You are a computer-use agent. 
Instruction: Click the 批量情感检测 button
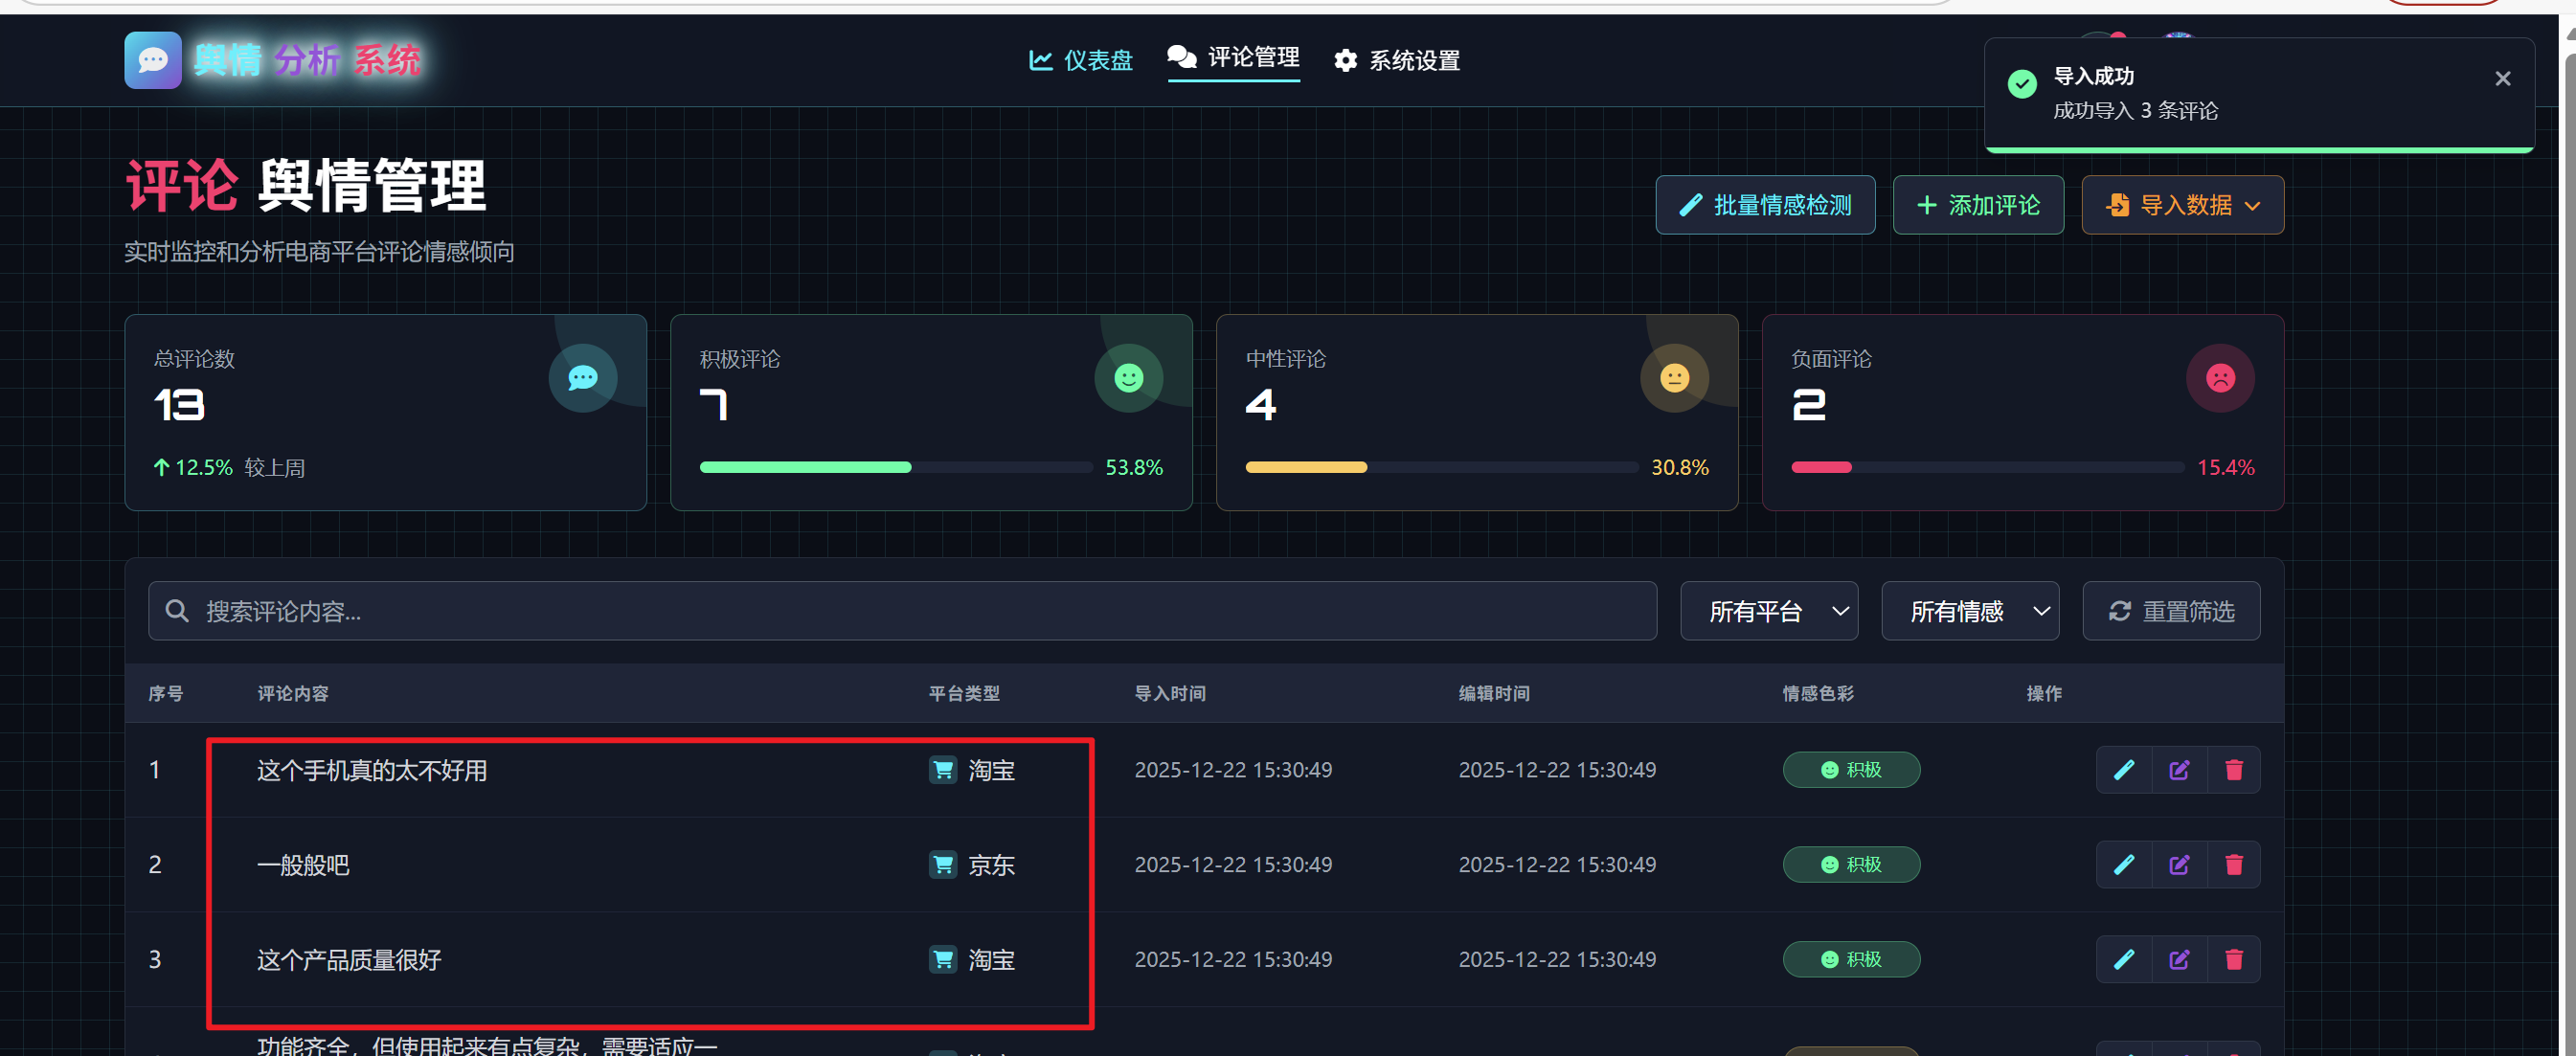click(1764, 205)
